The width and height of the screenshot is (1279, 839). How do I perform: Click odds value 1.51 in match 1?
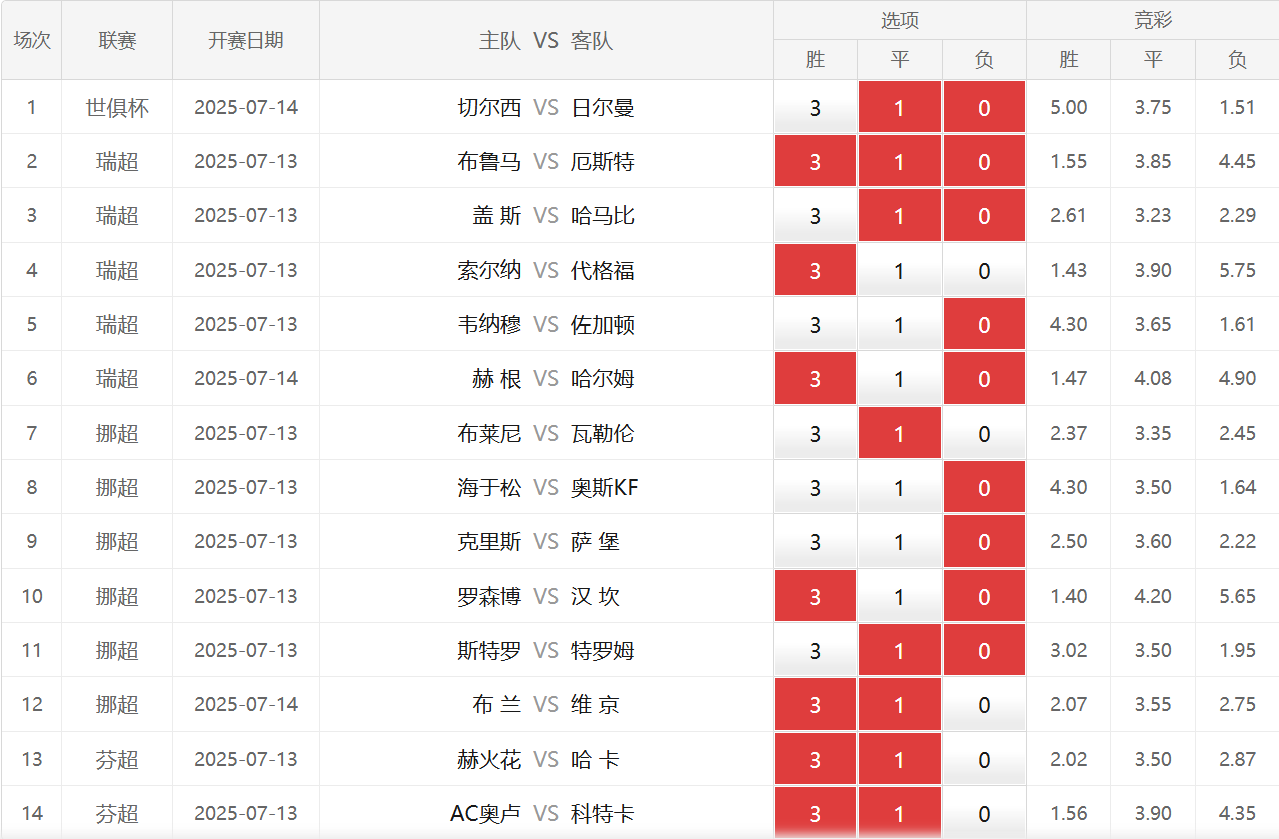pos(1237,107)
